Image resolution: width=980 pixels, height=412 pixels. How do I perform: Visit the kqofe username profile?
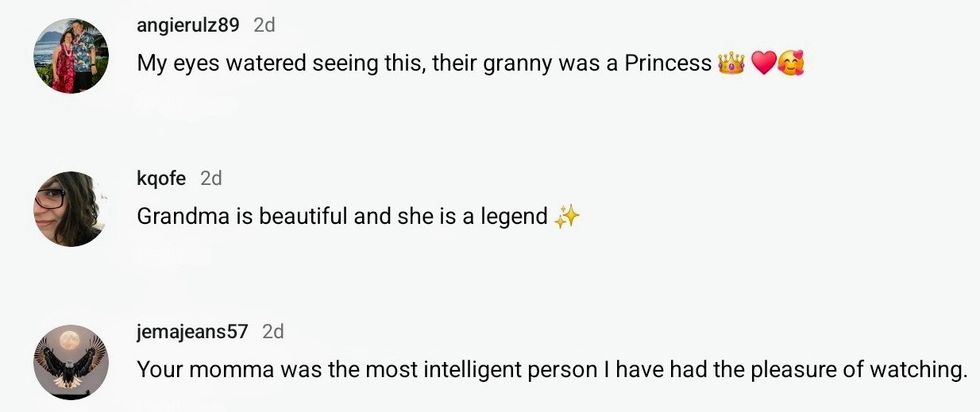(x=161, y=178)
